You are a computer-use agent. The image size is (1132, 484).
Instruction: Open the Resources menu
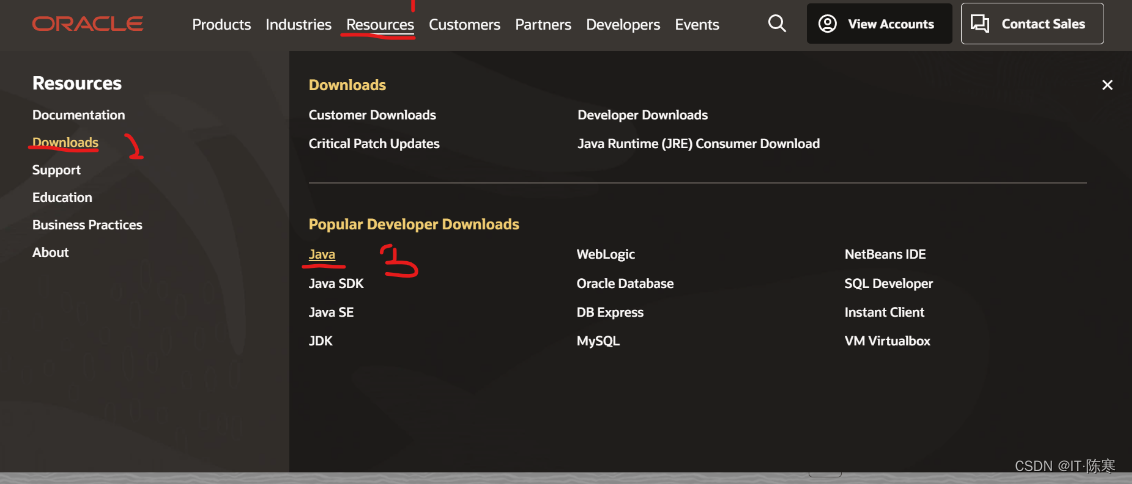click(380, 25)
